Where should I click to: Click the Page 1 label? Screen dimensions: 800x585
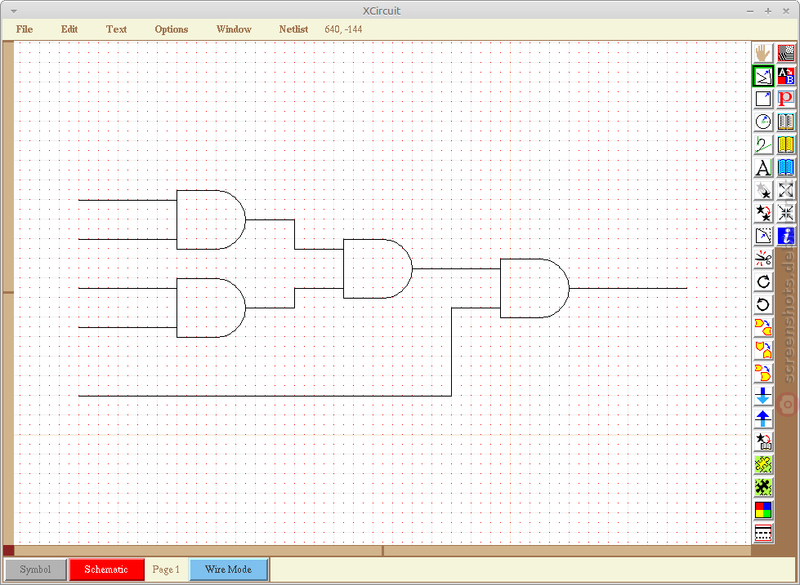(166, 570)
